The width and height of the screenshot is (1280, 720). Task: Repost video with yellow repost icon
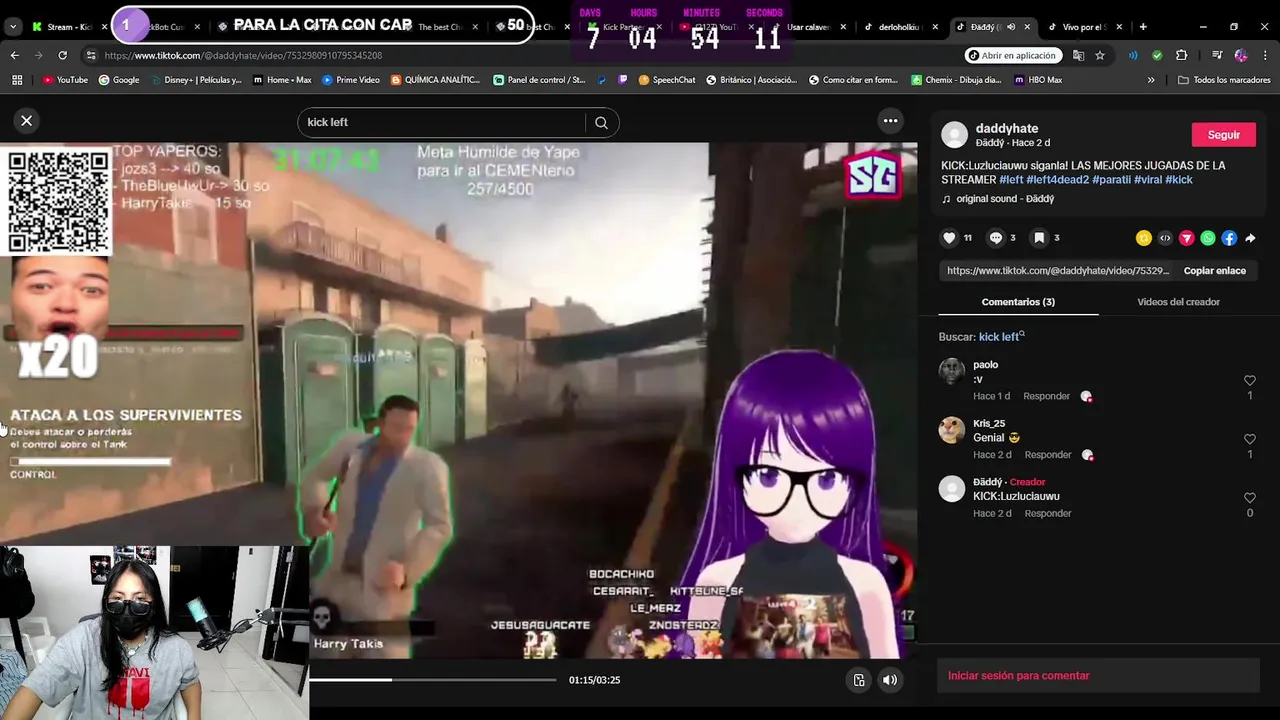[1143, 238]
